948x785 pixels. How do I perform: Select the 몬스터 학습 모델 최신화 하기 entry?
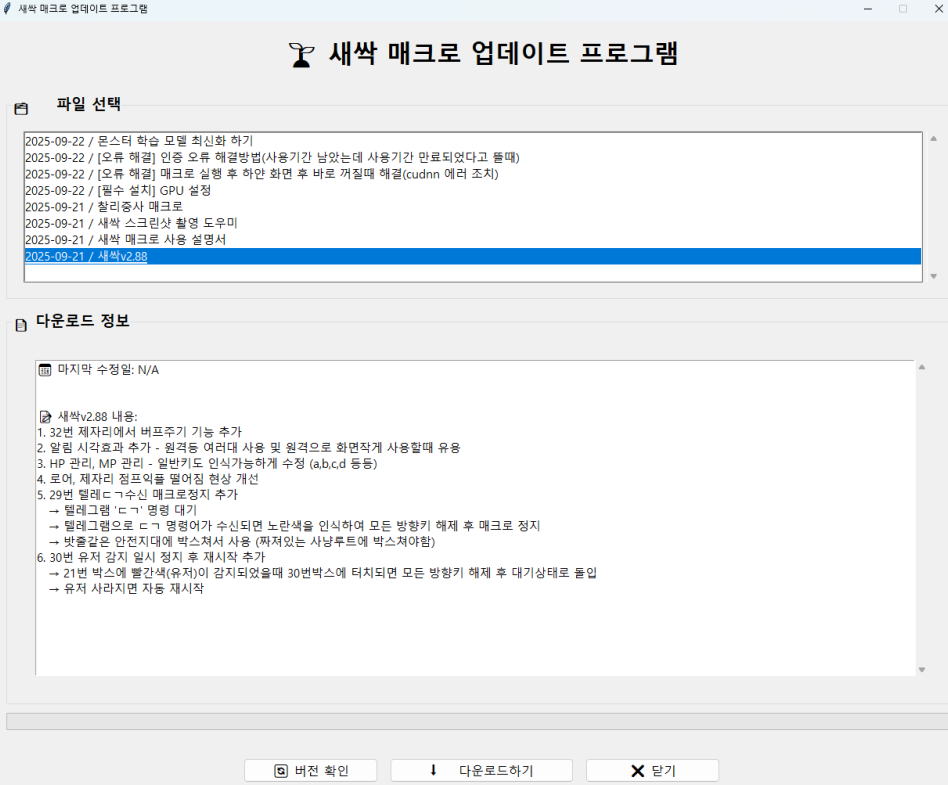point(140,141)
